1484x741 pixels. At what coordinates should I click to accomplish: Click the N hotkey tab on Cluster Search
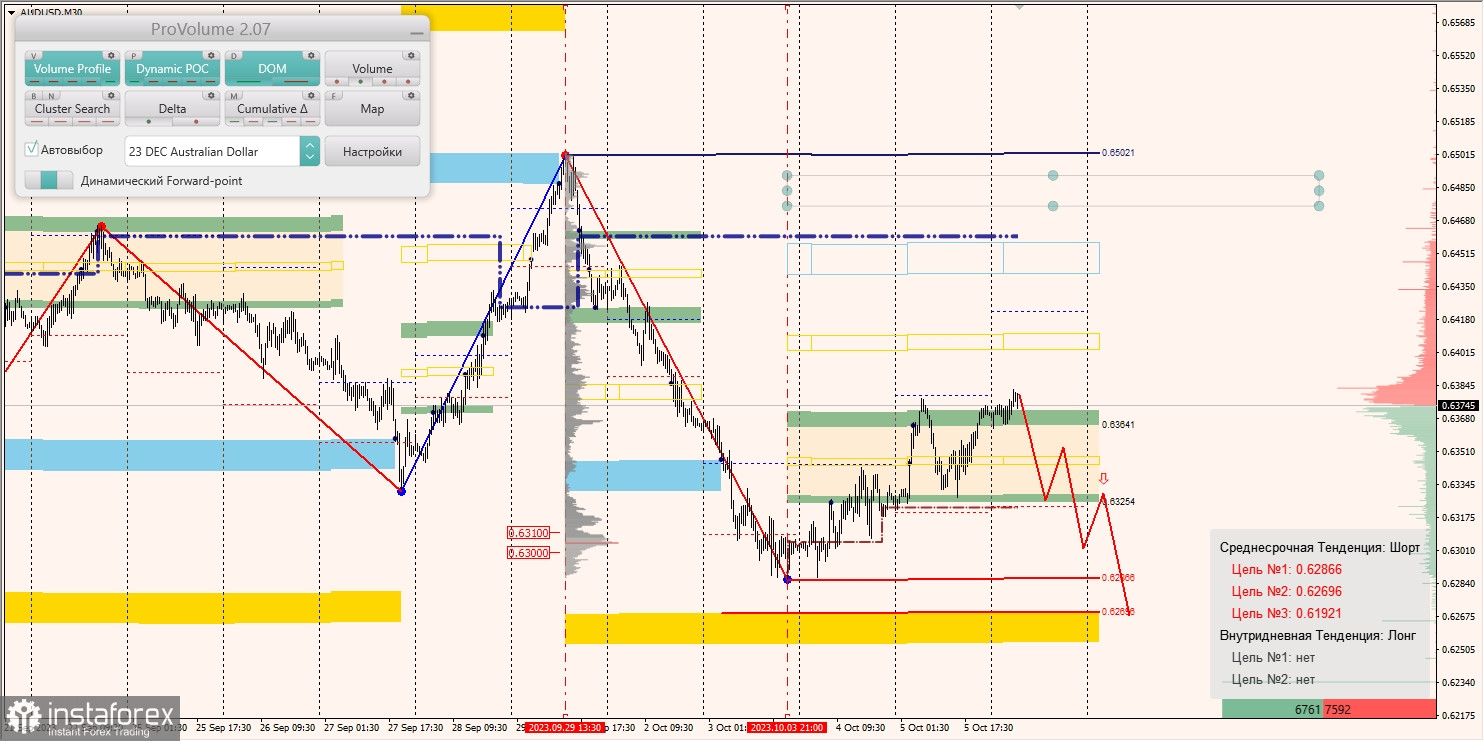coord(52,96)
